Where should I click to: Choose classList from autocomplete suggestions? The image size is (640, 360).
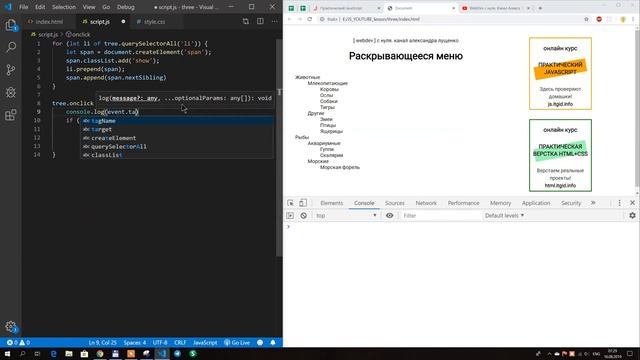point(177,155)
